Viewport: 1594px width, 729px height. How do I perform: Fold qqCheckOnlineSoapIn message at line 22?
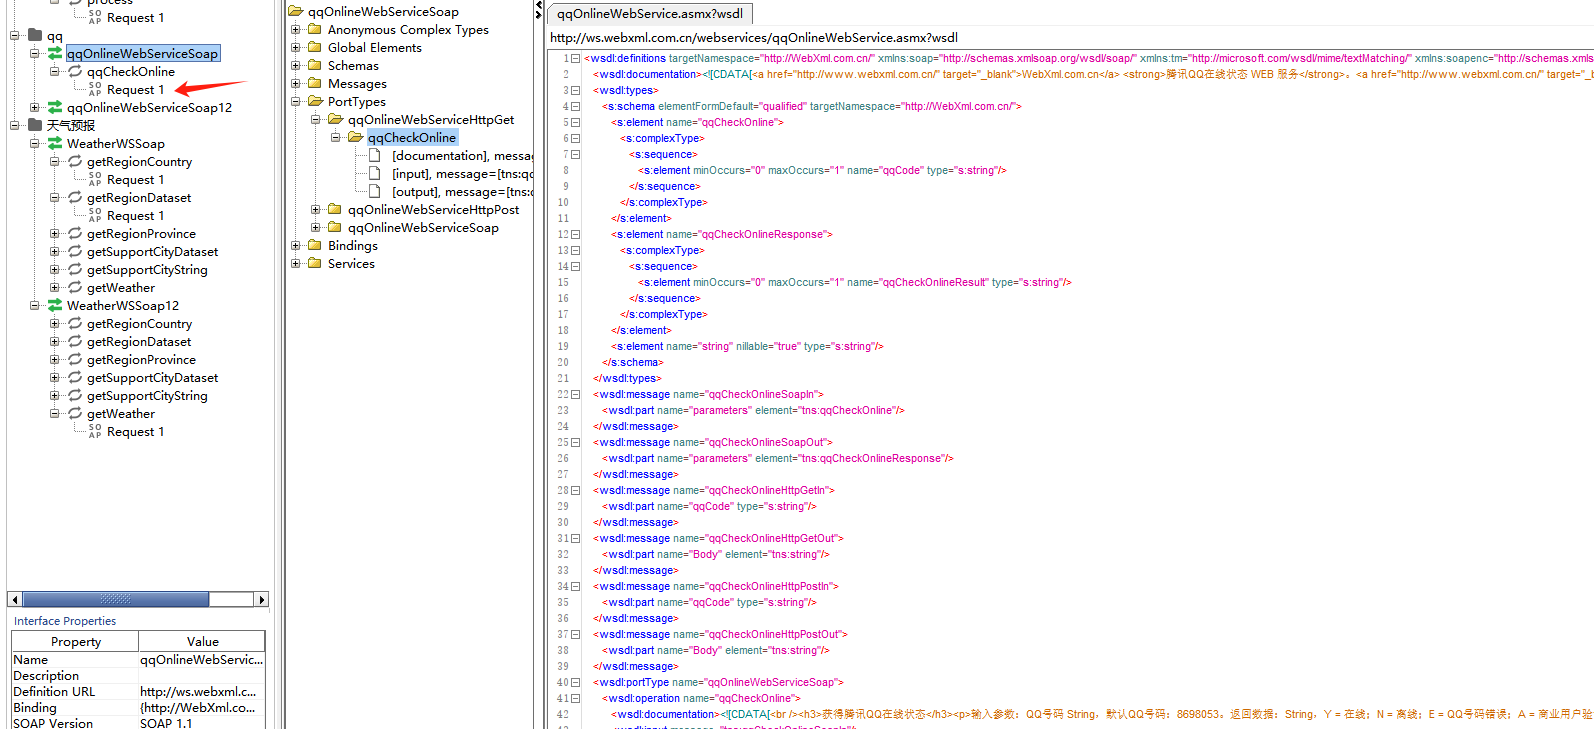pos(575,394)
